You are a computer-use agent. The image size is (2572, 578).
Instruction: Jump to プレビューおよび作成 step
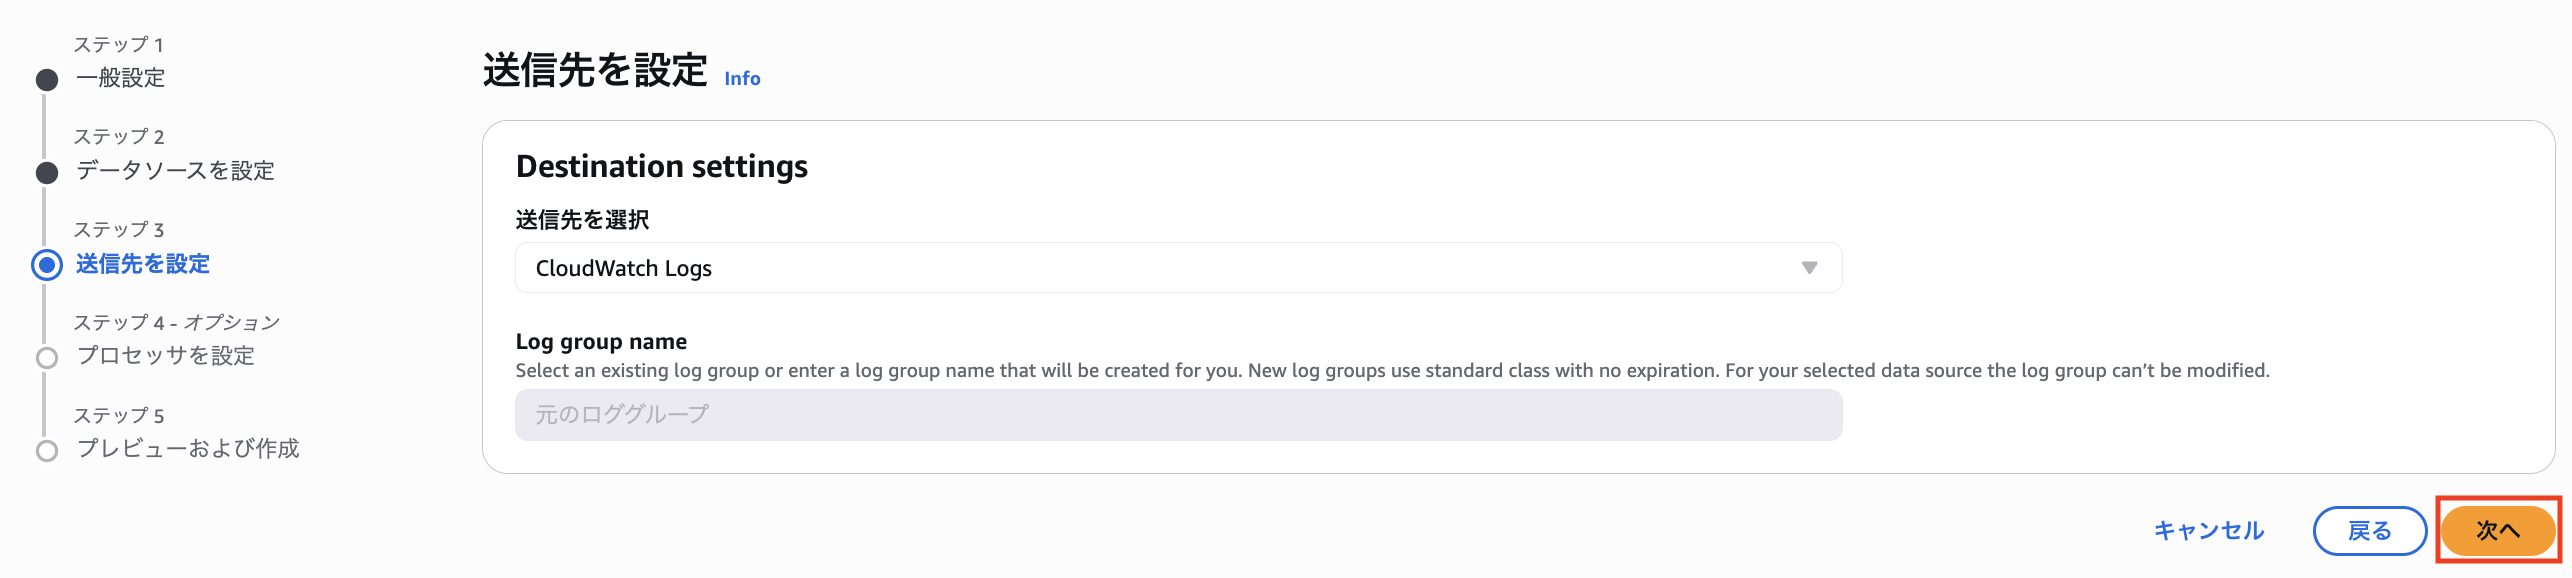tap(188, 449)
